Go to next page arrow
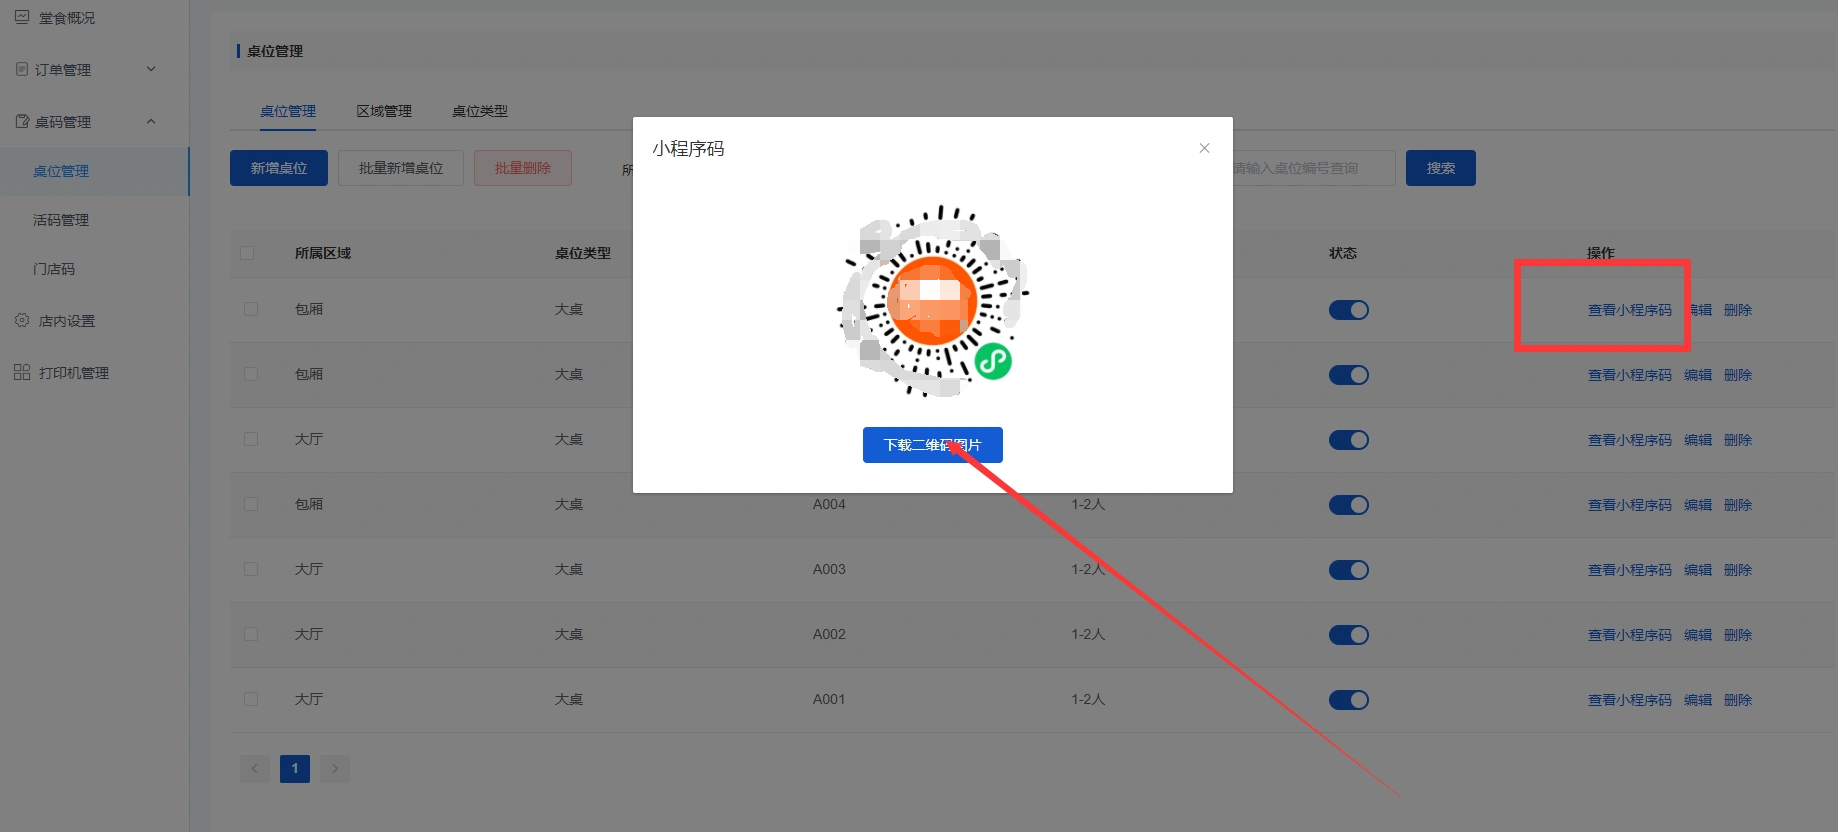Viewport: 1838px width, 832px height. coord(335,768)
